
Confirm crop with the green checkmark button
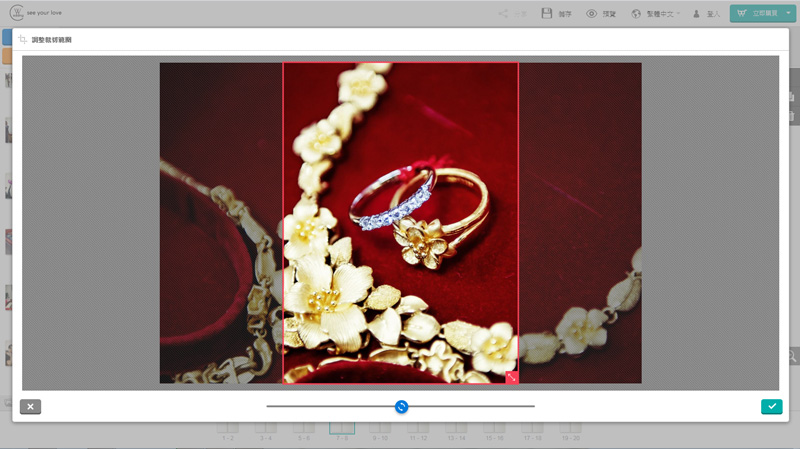771,406
